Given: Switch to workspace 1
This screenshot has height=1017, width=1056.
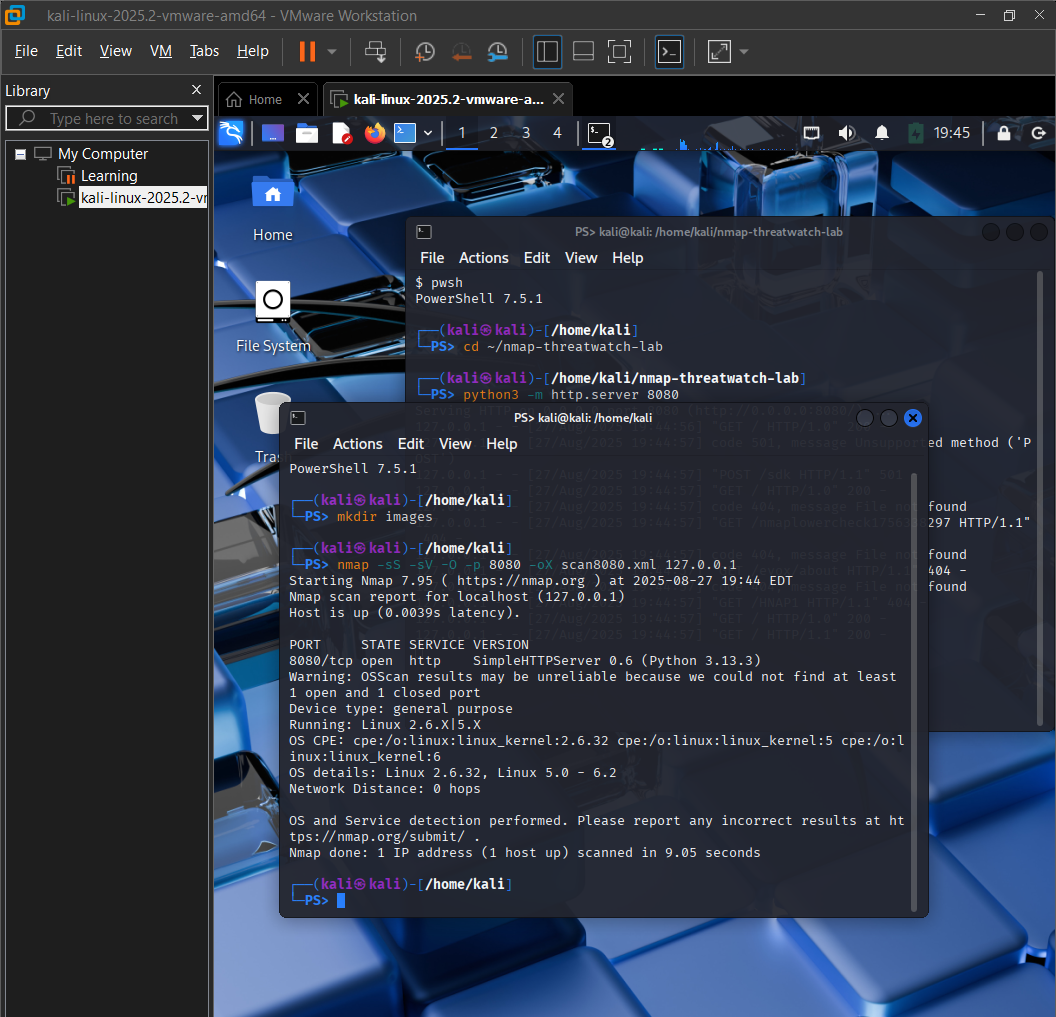Looking at the screenshot, I should 462,133.
